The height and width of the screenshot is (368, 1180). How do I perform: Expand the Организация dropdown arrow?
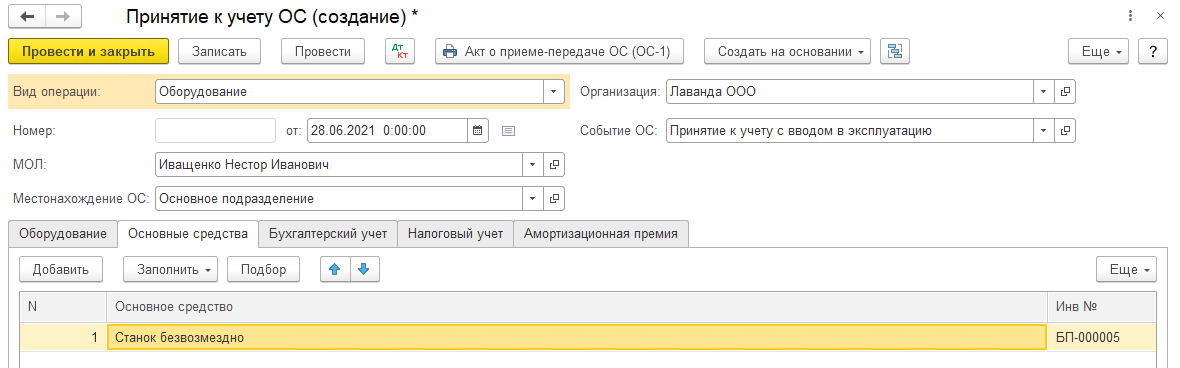point(1044,92)
